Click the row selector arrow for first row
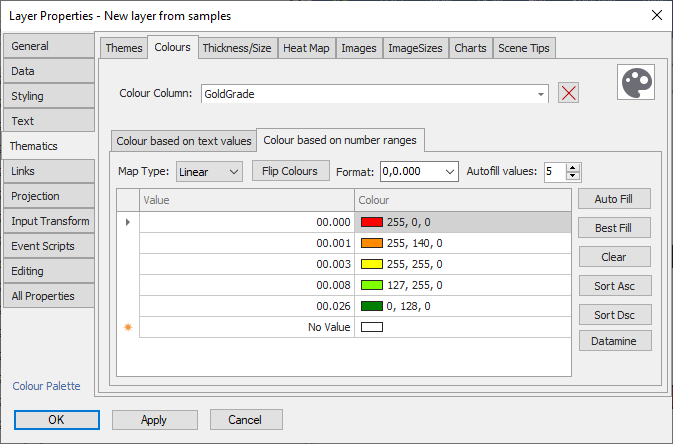 [127, 222]
